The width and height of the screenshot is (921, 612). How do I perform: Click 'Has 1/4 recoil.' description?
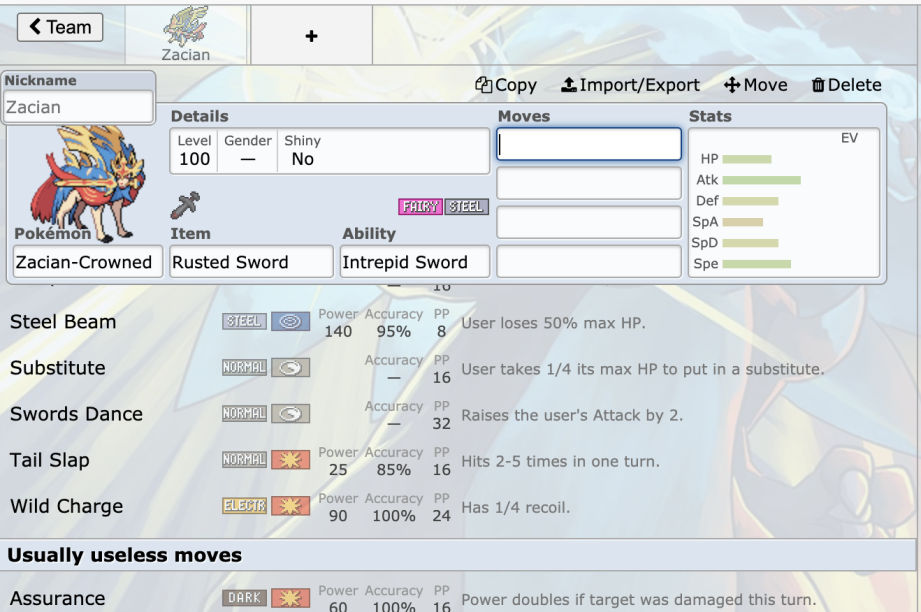click(x=516, y=507)
